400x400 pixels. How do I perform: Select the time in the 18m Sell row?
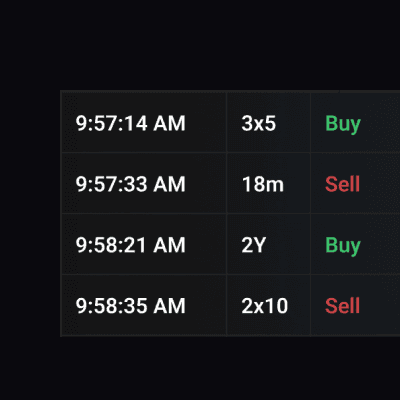[x=144, y=183]
